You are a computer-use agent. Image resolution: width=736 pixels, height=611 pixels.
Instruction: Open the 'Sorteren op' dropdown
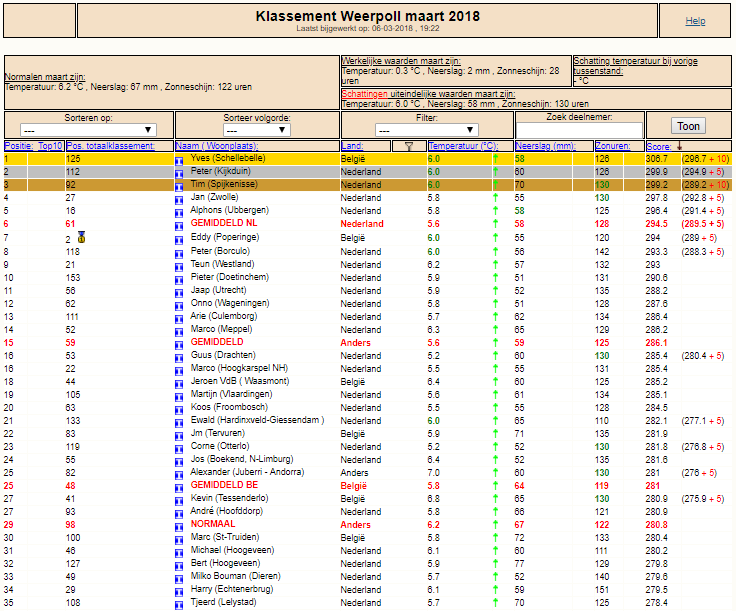pos(88,130)
